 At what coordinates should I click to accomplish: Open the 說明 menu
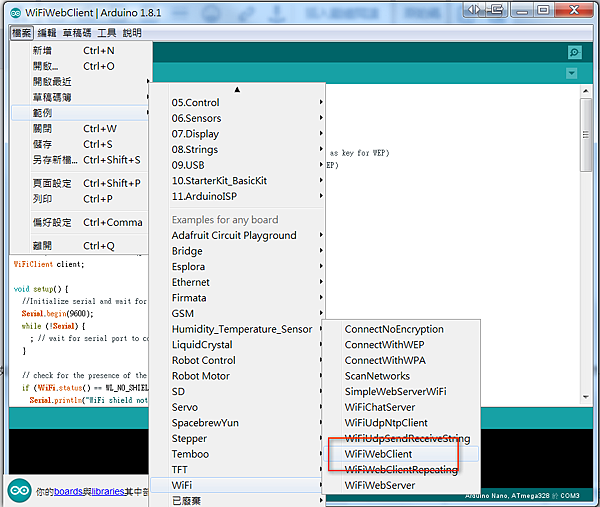click(132, 33)
